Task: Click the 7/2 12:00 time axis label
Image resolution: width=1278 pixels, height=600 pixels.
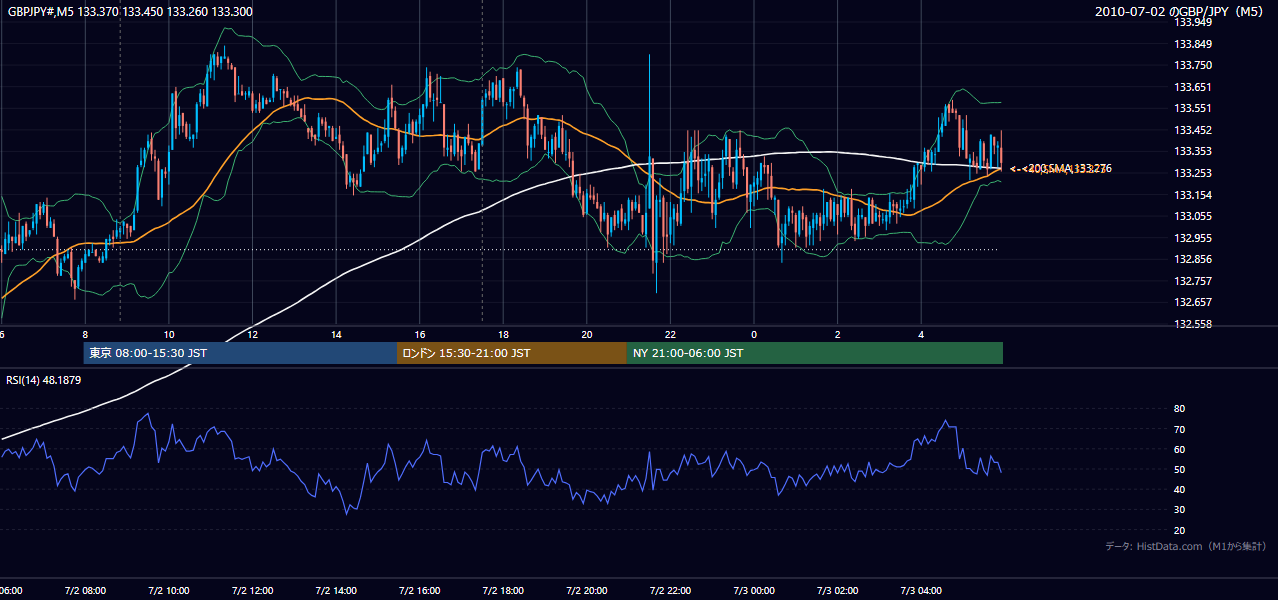Action: click(x=252, y=590)
